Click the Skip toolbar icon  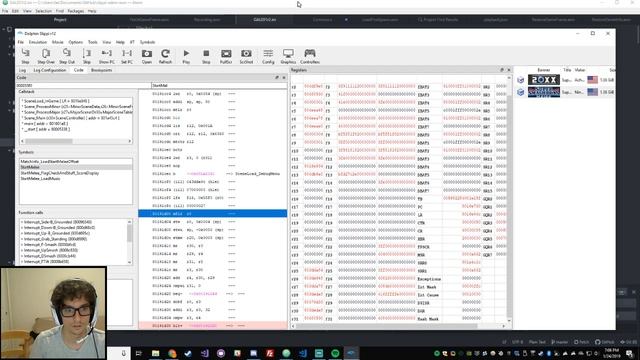87,56
